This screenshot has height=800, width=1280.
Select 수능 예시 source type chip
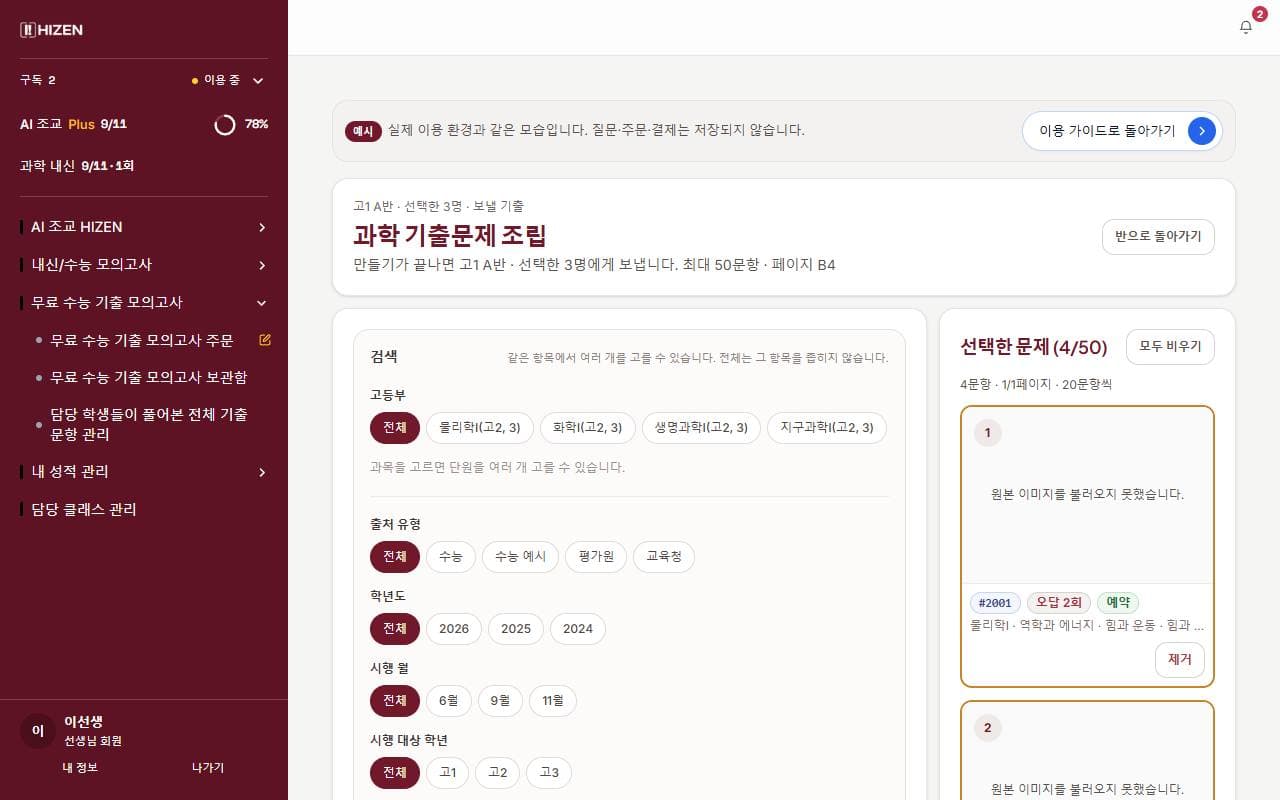click(x=520, y=556)
